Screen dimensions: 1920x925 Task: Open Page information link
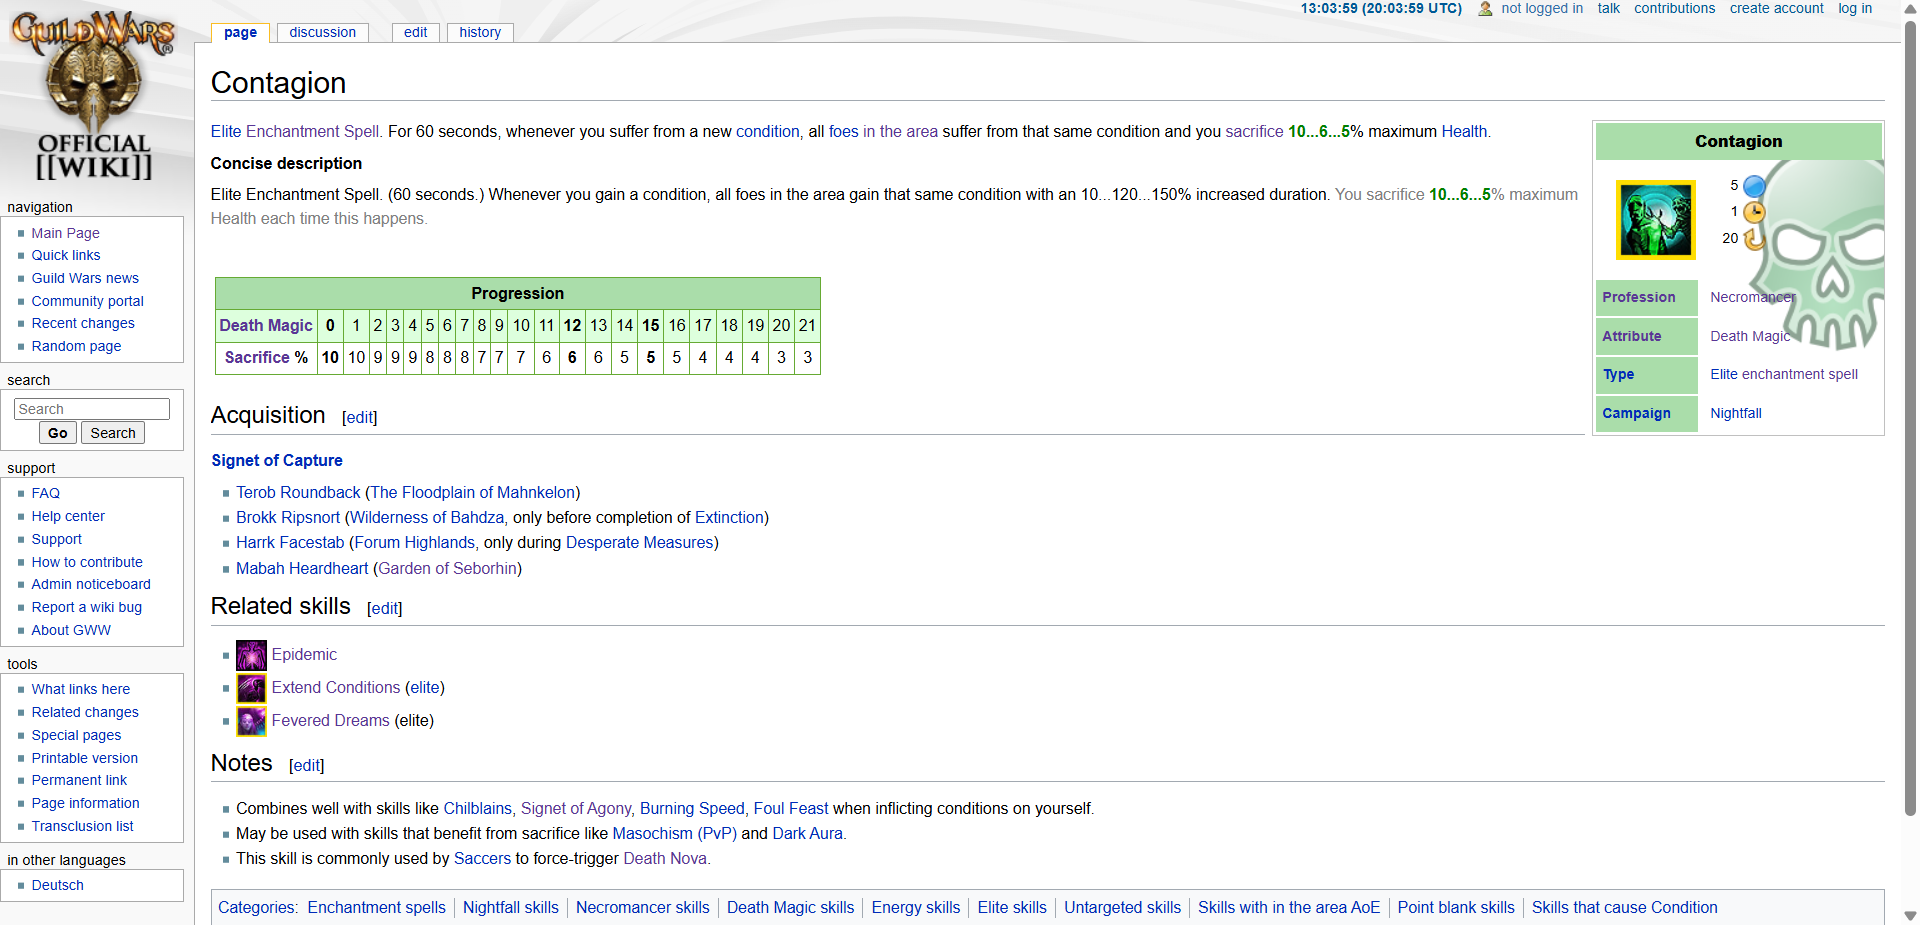(85, 803)
